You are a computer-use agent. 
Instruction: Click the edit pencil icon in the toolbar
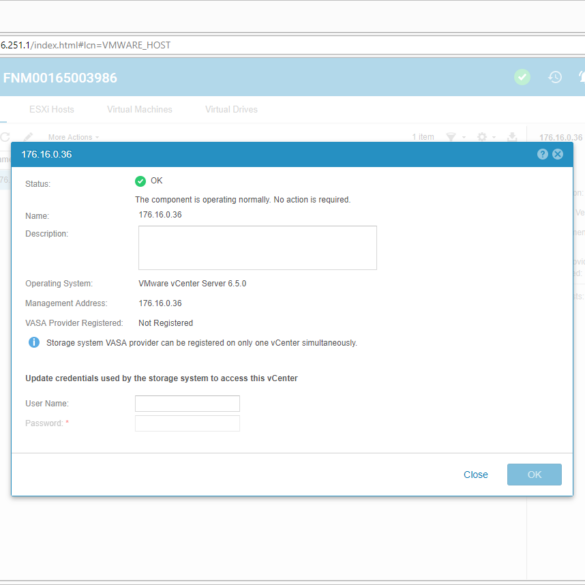tap(28, 137)
